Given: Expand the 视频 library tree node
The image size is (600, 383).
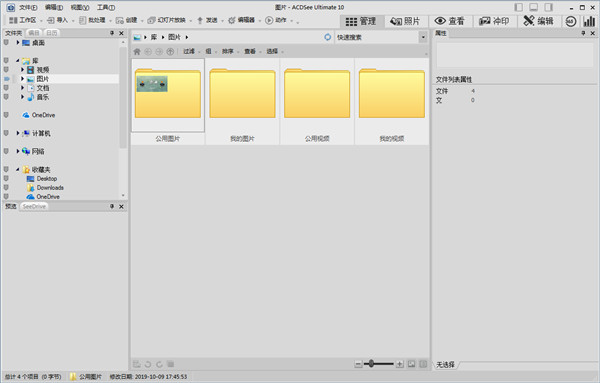Looking at the screenshot, I should click(x=22, y=70).
